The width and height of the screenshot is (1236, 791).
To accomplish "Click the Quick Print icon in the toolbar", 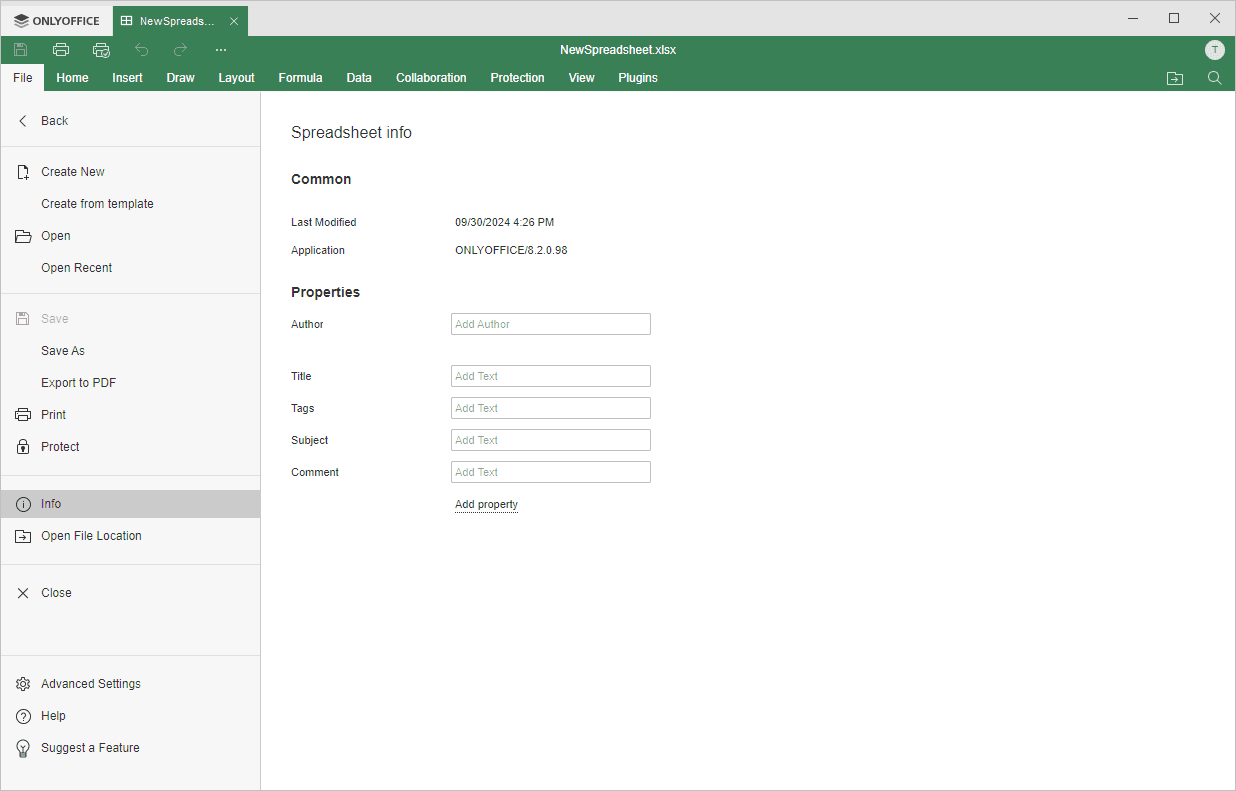I will tap(101, 50).
